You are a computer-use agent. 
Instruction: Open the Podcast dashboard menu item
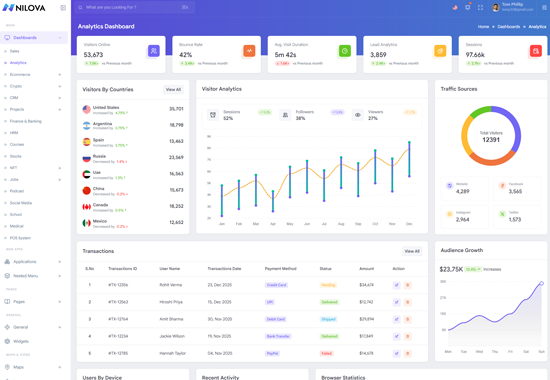tap(17, 191)
